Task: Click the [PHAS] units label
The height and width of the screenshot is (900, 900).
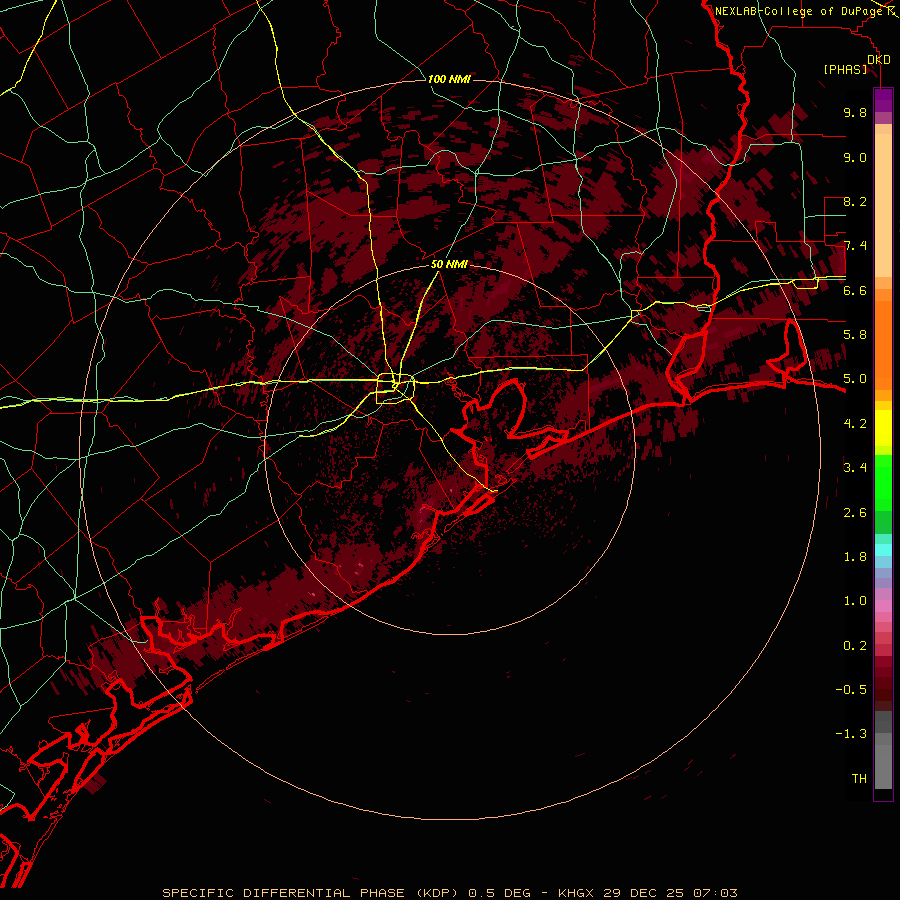Action: 845,70
